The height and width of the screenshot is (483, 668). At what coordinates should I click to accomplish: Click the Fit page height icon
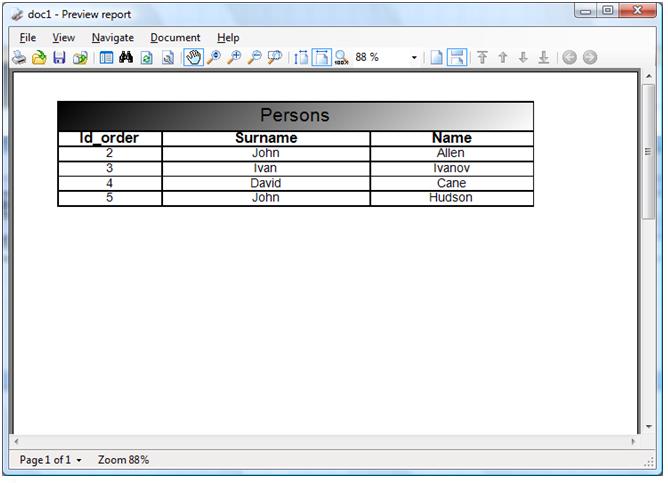301,58
